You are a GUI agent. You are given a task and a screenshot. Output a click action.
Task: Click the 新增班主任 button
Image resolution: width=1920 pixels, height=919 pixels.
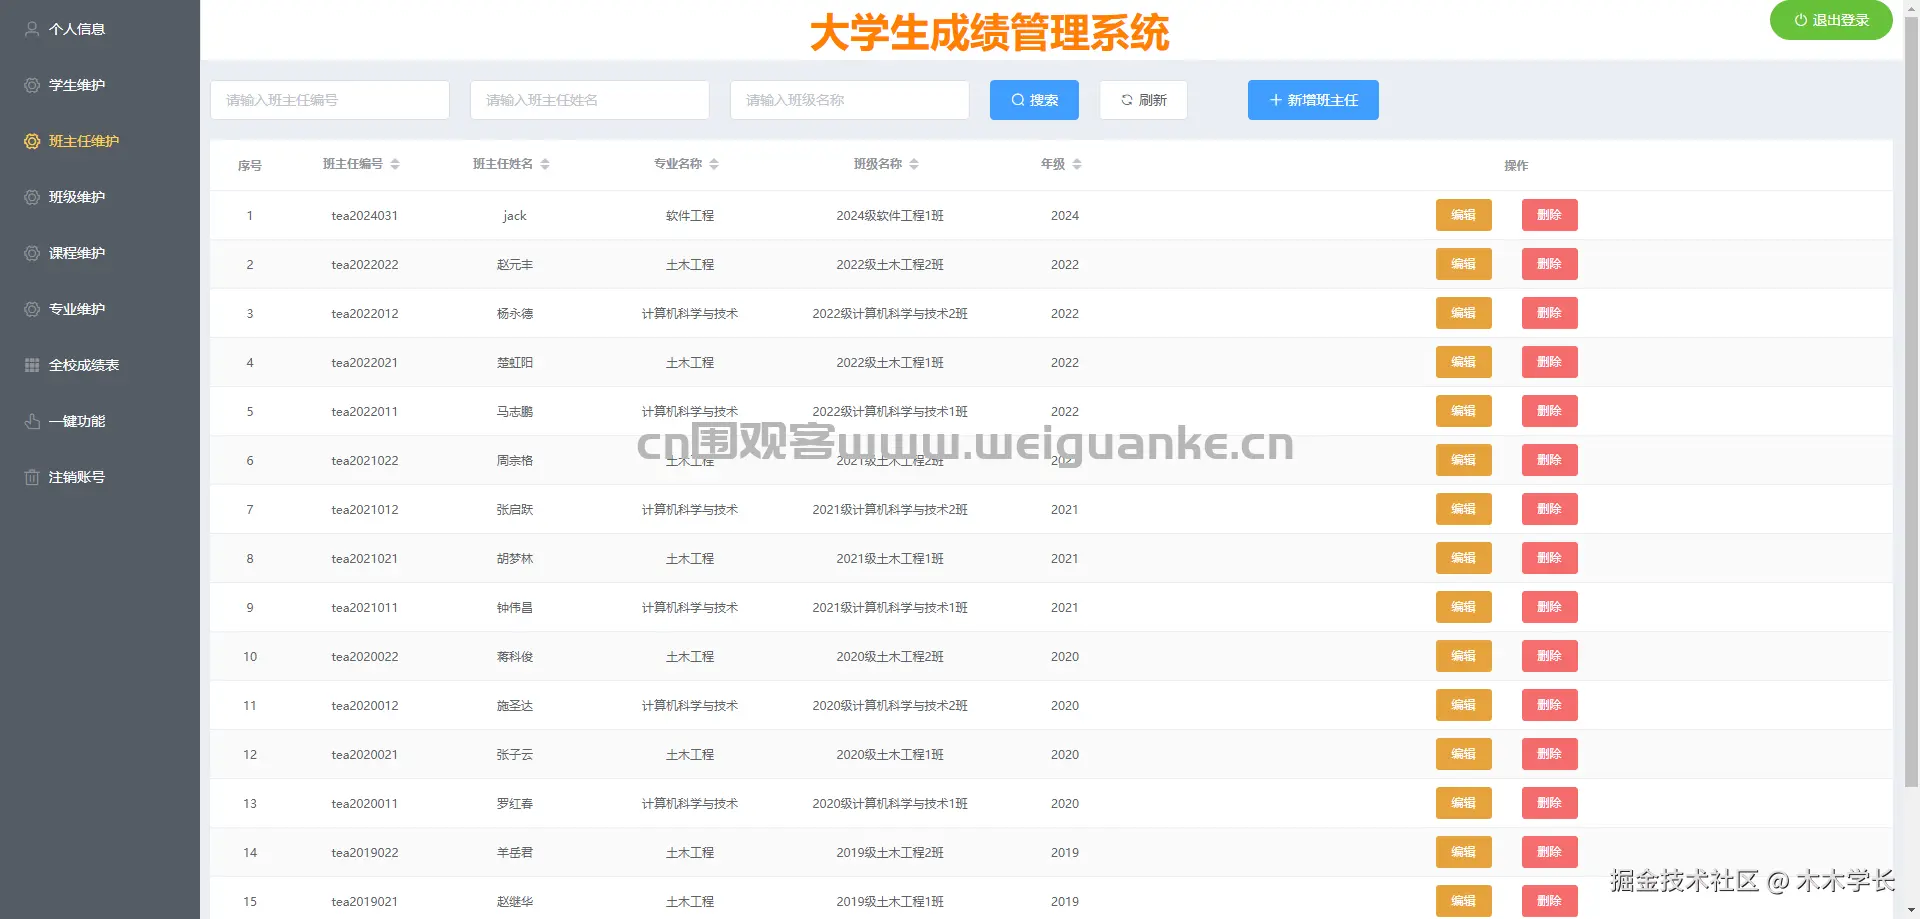(1313, 100)
